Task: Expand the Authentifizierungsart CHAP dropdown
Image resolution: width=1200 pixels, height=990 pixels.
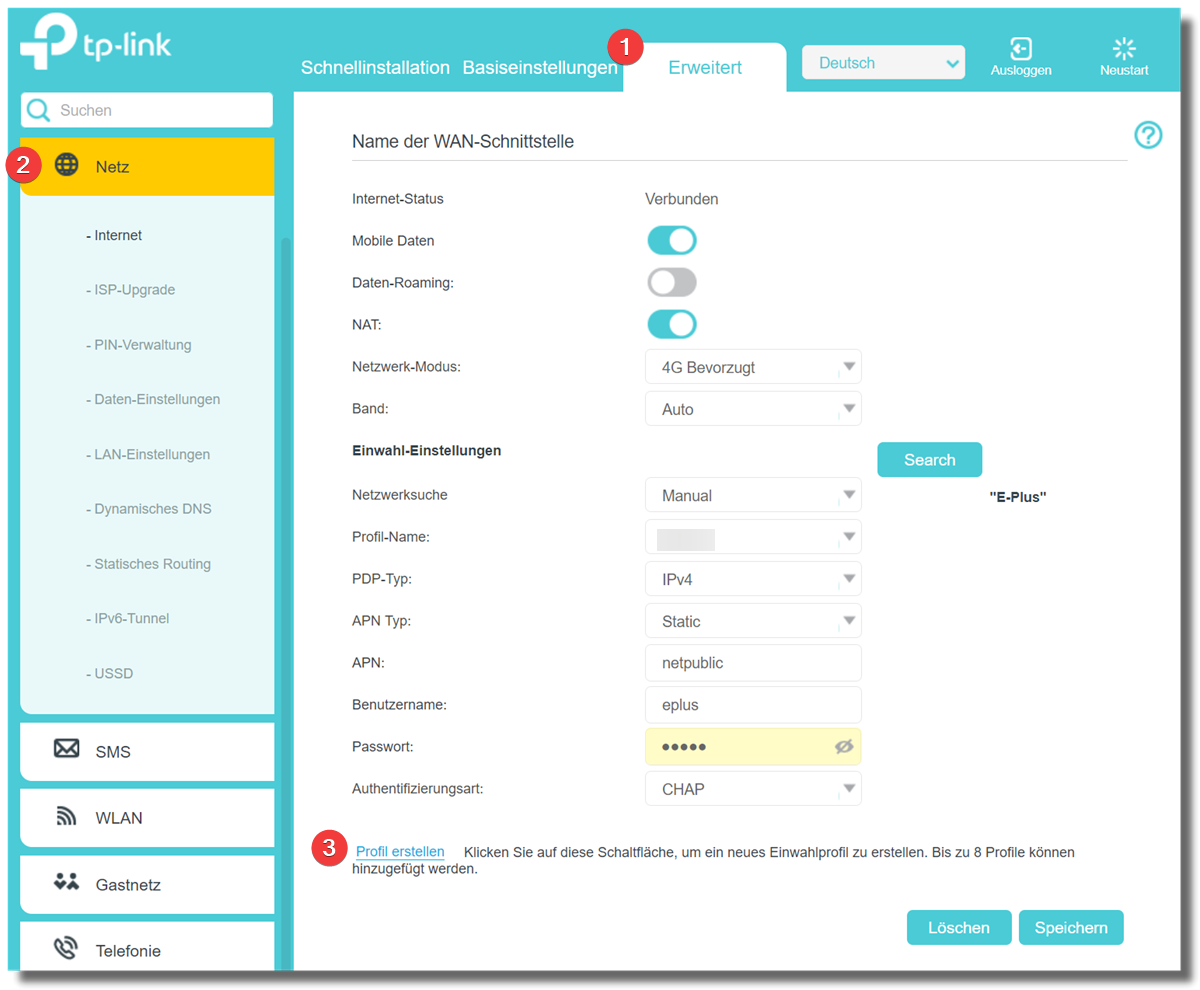Action: point(753,789)
